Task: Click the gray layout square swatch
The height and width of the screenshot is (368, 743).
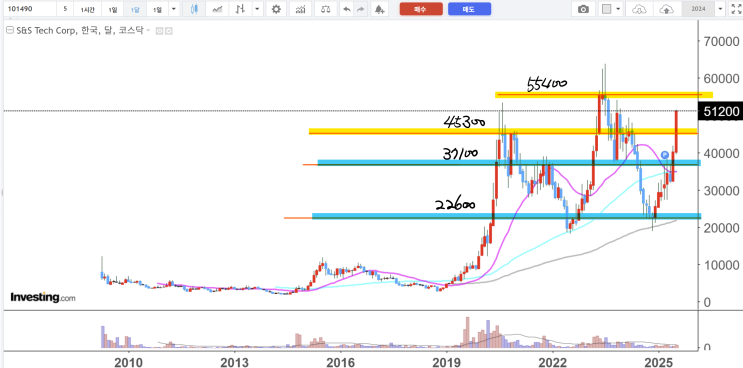Action: [607, 9]
